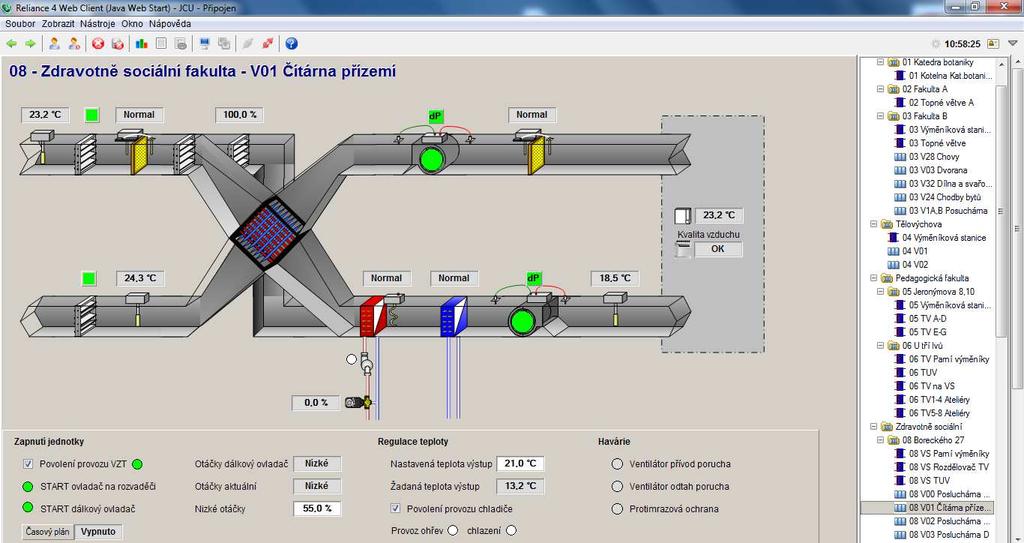1024x543 pixels.
Task: Collapse the 06 U tří lvů node
Action: point(880,346)
